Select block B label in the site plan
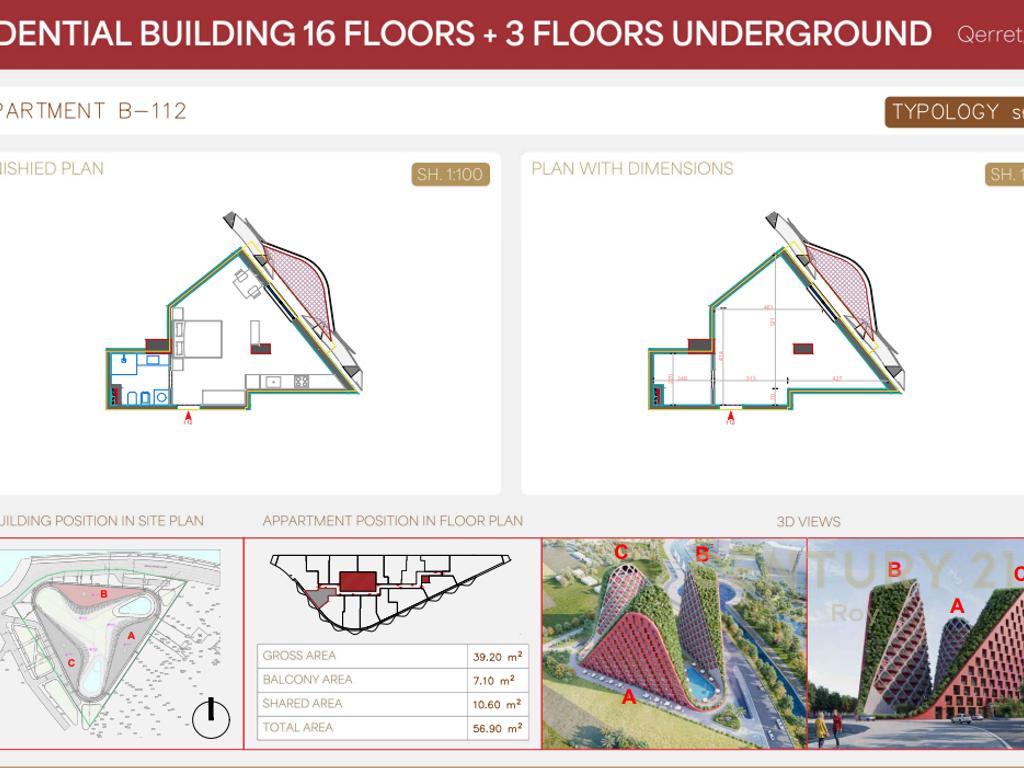The image size is (1024, 768). tap(103, 593)
